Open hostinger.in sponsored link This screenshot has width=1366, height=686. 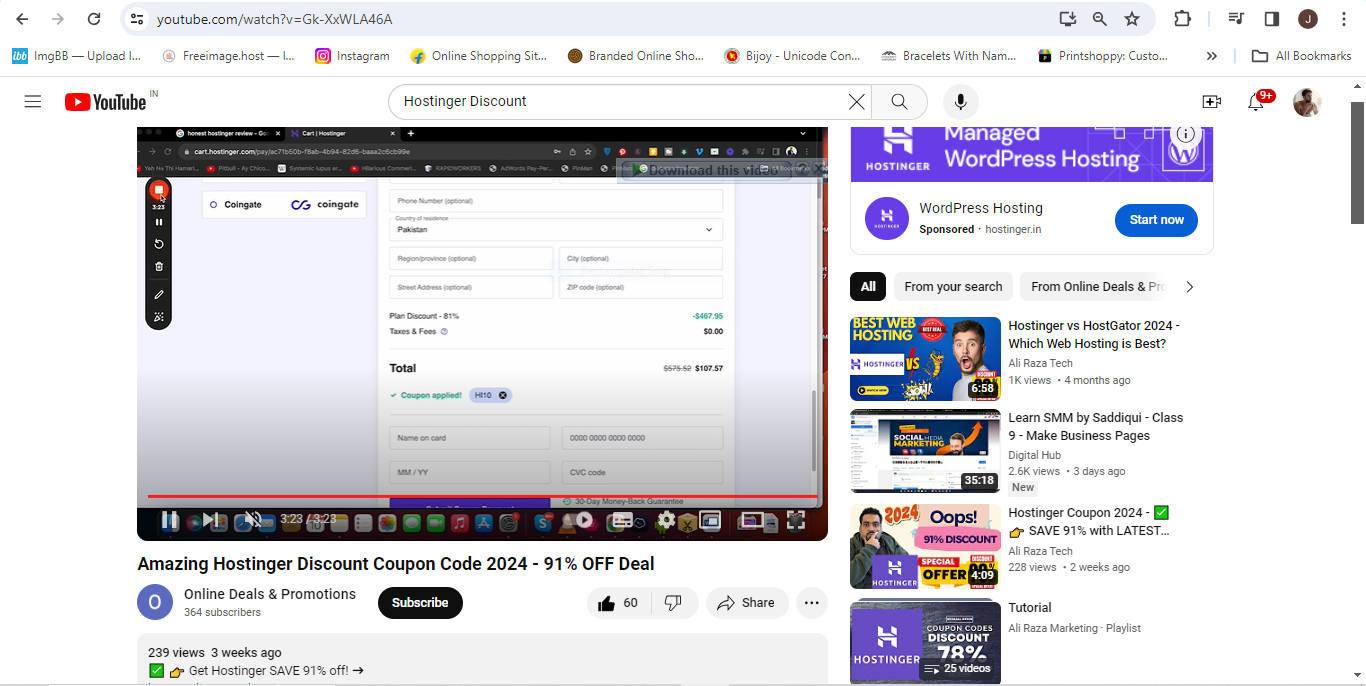pos(1013,229)
